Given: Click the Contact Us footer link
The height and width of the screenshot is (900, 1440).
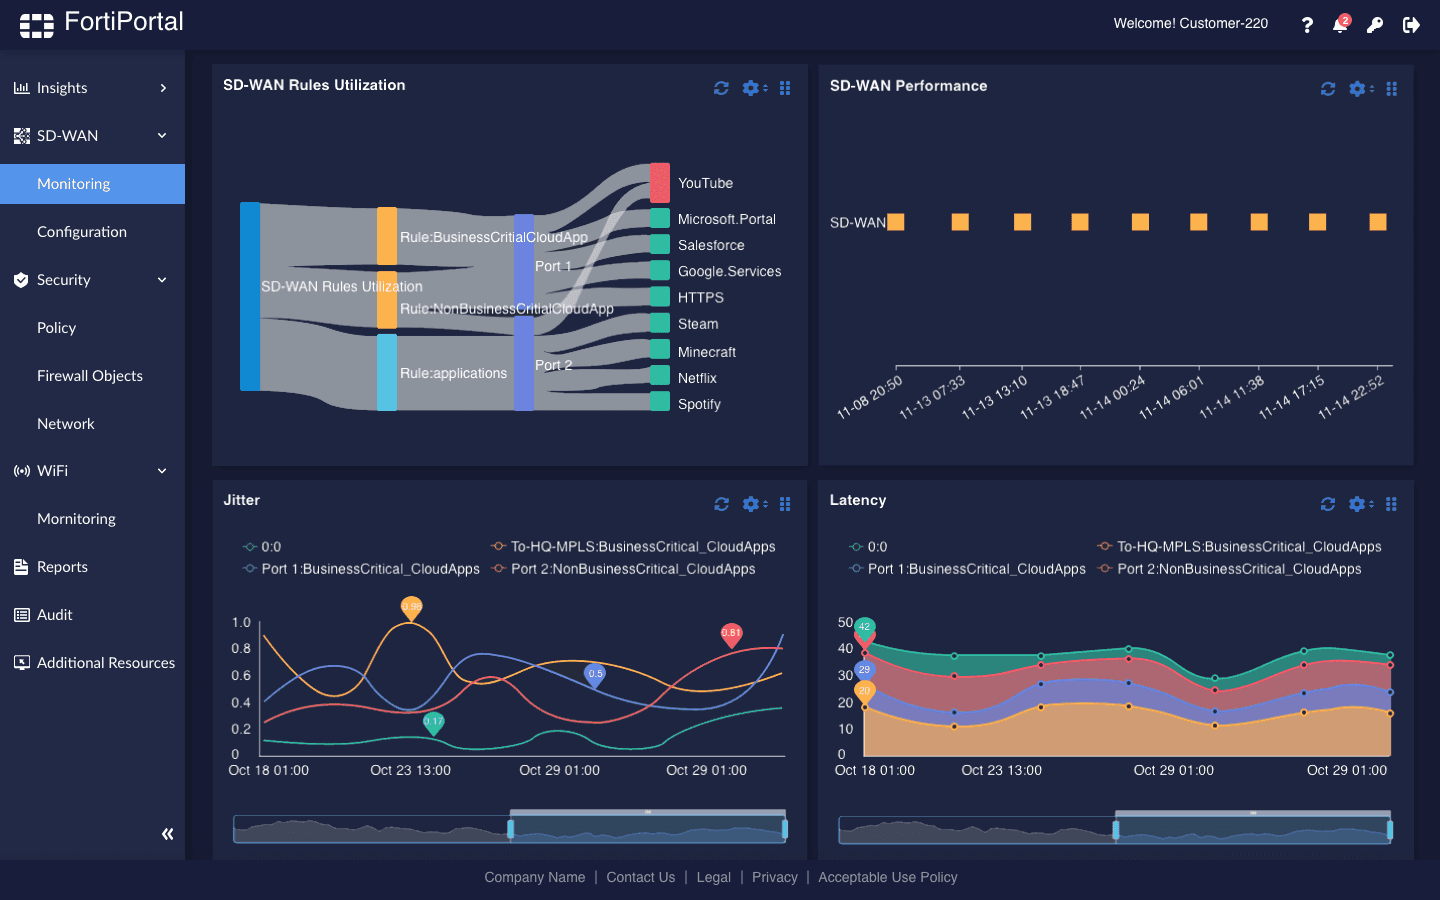Looking at the screenshot, I should (x=641, y=877).
